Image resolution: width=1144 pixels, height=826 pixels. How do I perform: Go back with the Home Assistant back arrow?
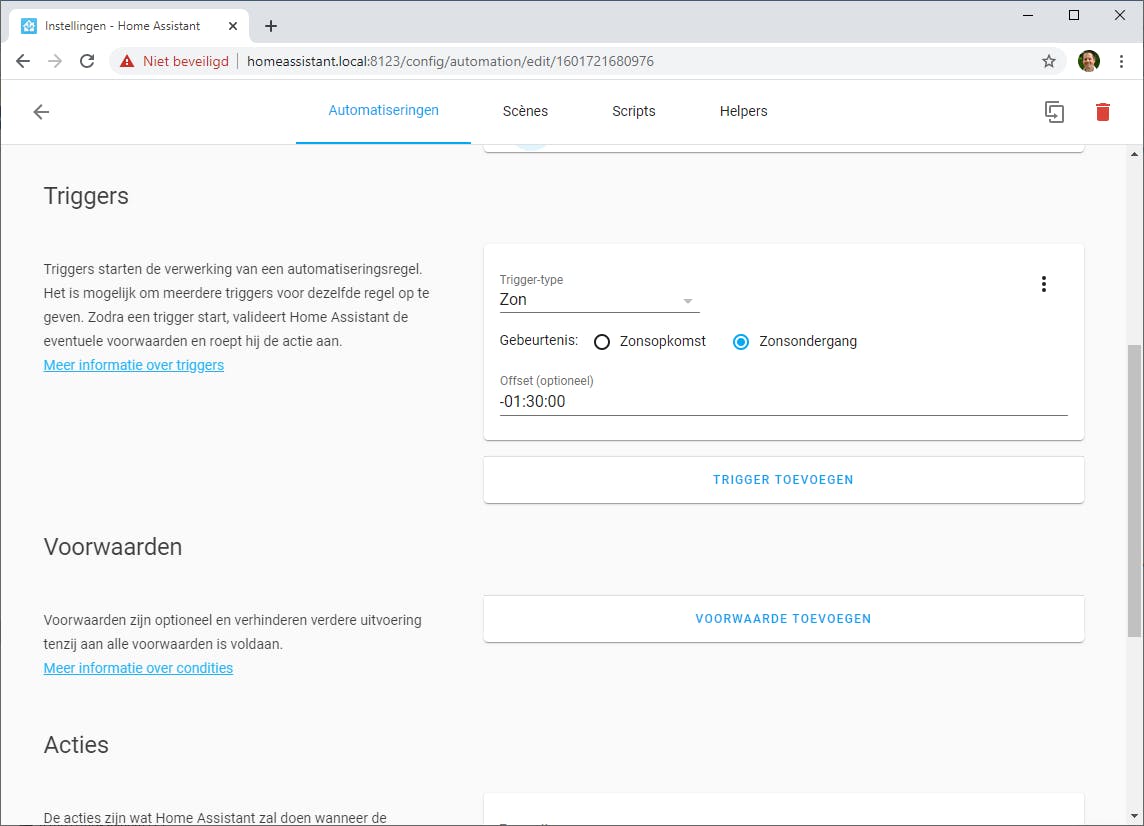click(x=41, y=112)
